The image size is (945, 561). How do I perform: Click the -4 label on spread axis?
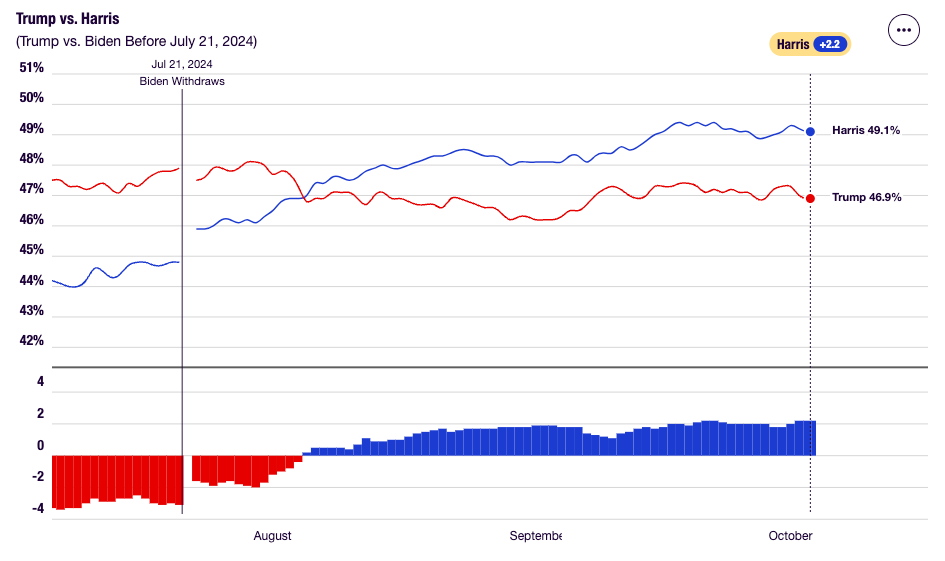(x=37, y=509)
